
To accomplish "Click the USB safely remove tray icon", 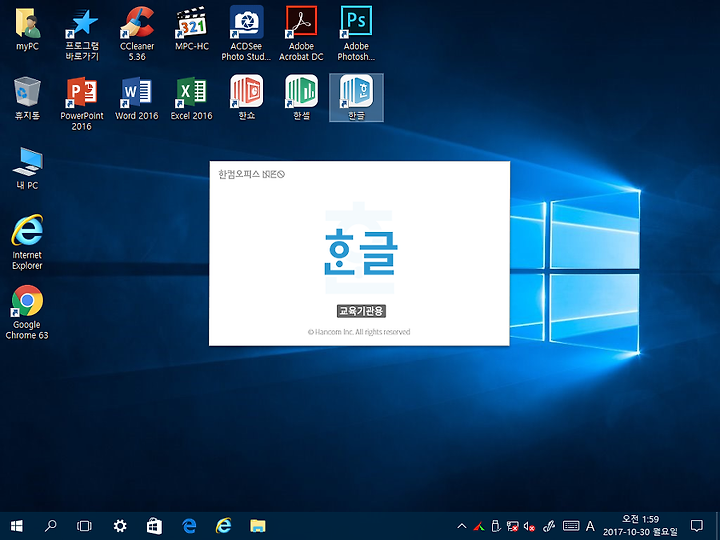I will (496, 526).
